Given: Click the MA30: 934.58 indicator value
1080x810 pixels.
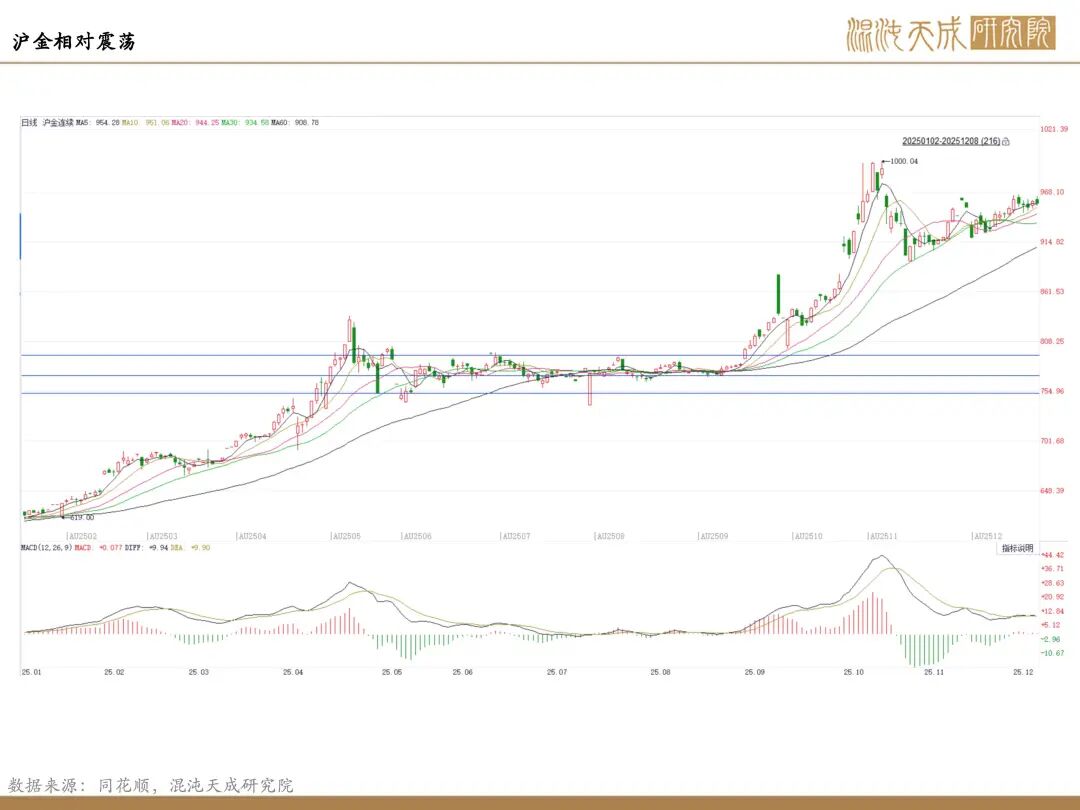Looking at the screenshot, I should (245, 123).
